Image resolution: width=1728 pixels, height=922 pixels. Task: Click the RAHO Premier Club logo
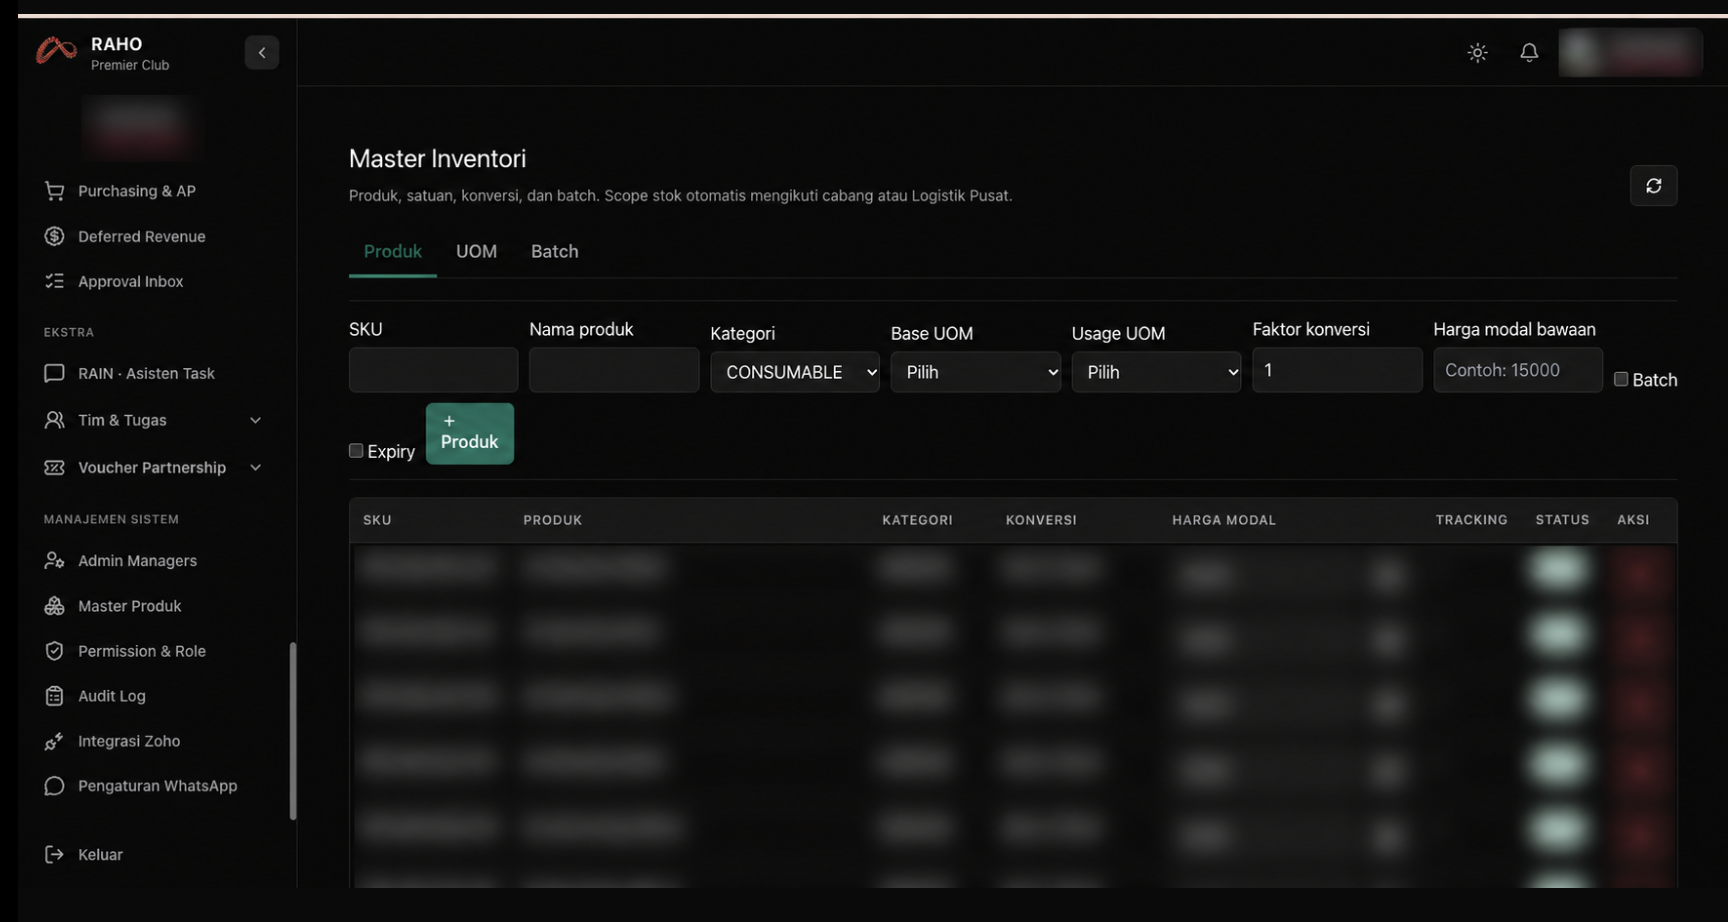(56, 50)
